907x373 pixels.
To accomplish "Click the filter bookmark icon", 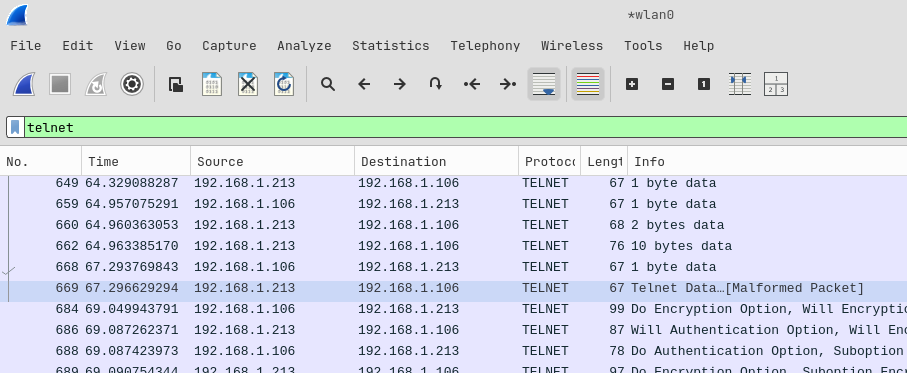I will coord(16,127).
